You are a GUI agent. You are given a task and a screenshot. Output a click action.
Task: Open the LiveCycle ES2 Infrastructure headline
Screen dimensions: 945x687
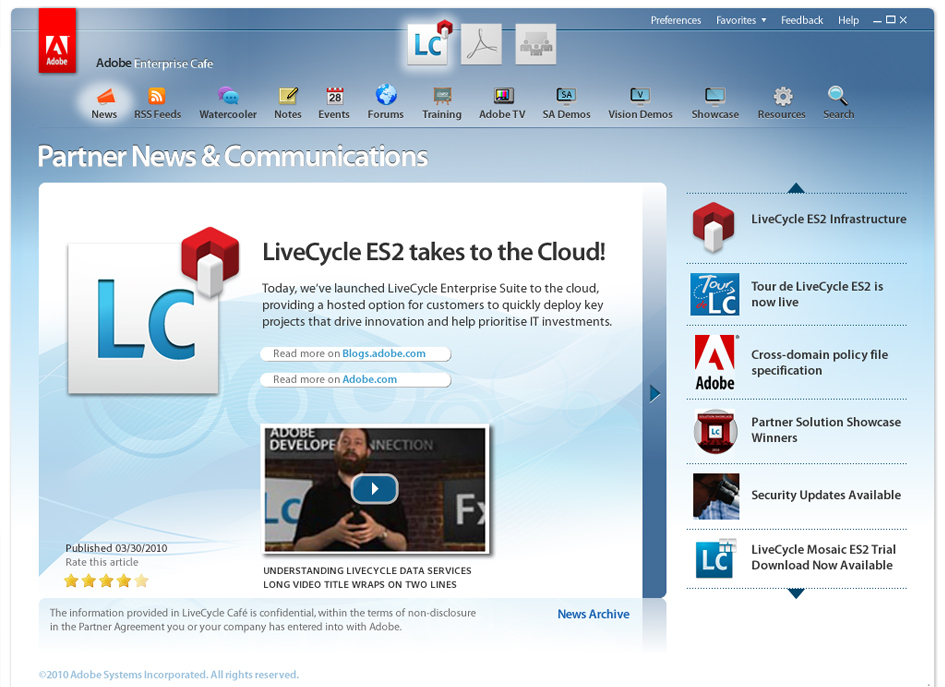coord(829,219)
